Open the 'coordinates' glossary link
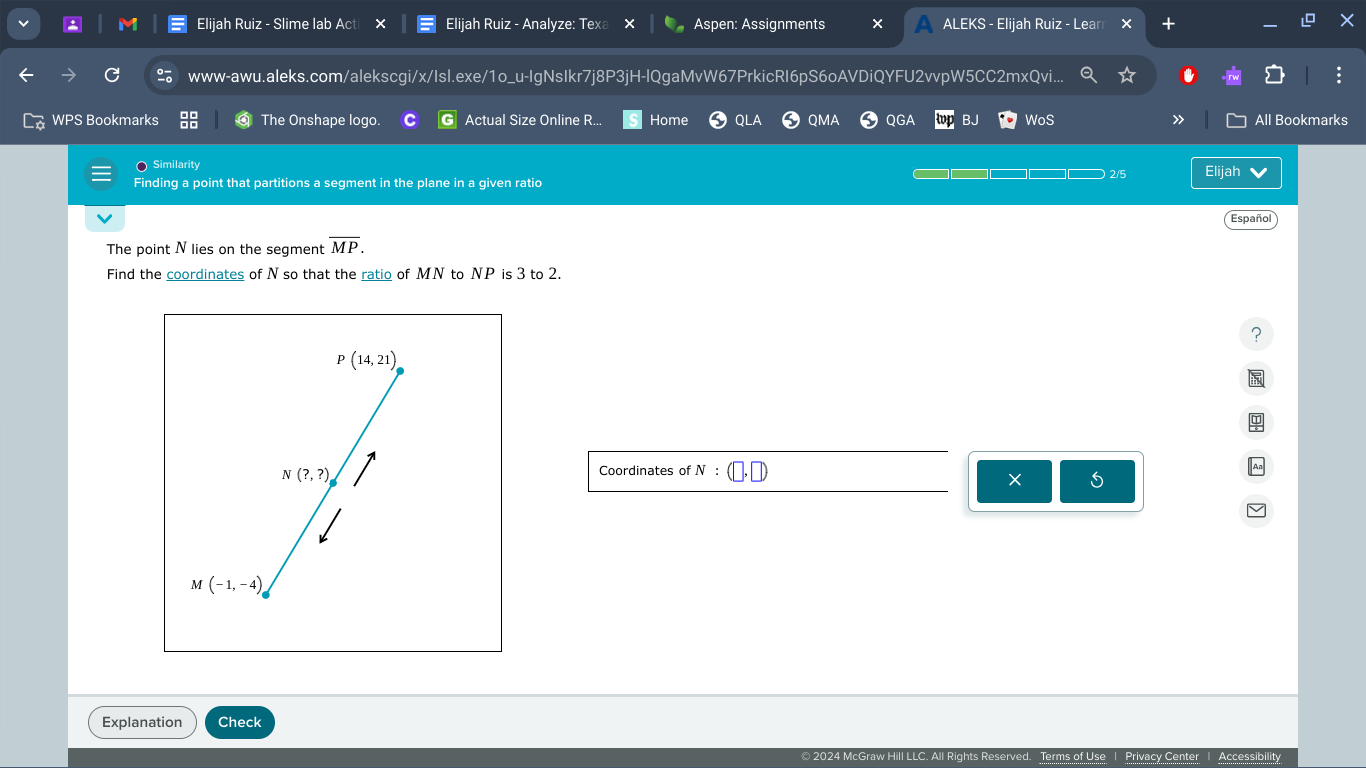Screen dimensions: 1366x768 [205, 274]
